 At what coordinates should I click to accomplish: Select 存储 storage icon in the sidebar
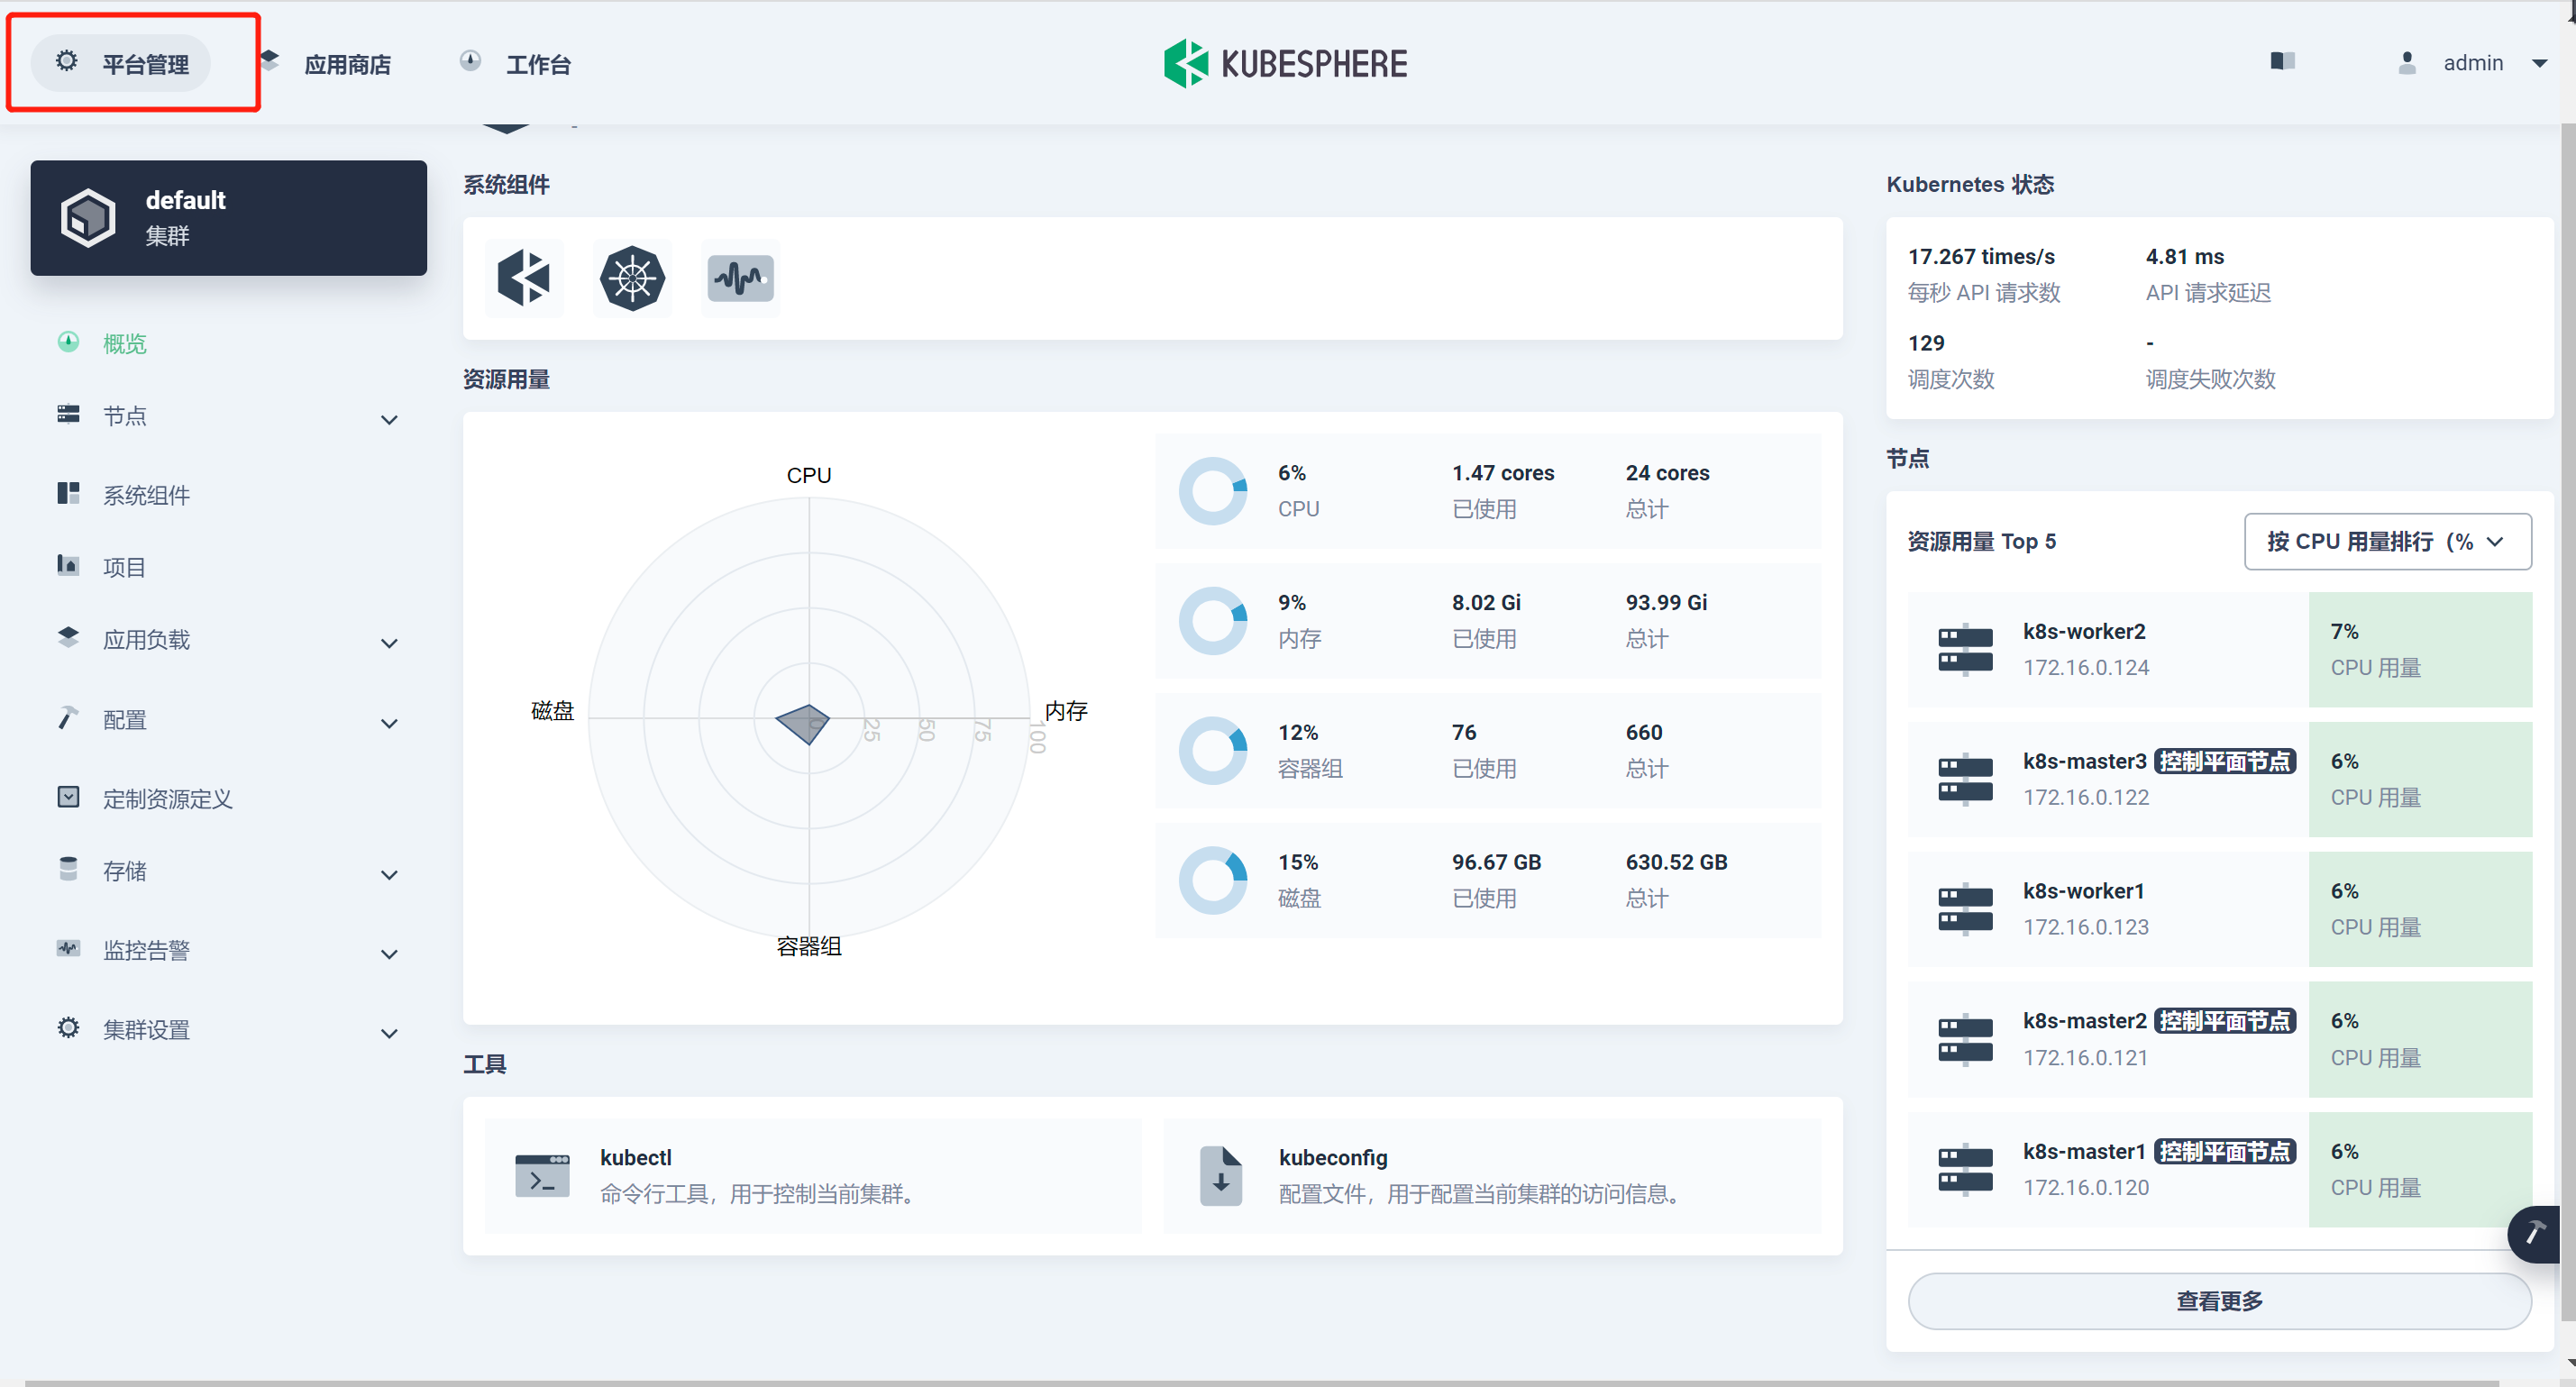[x=68, y=869]
